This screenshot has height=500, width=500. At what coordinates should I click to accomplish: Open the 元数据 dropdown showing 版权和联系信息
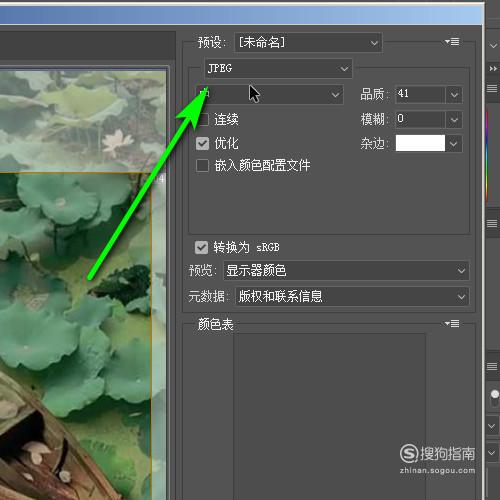coord(352,296)
